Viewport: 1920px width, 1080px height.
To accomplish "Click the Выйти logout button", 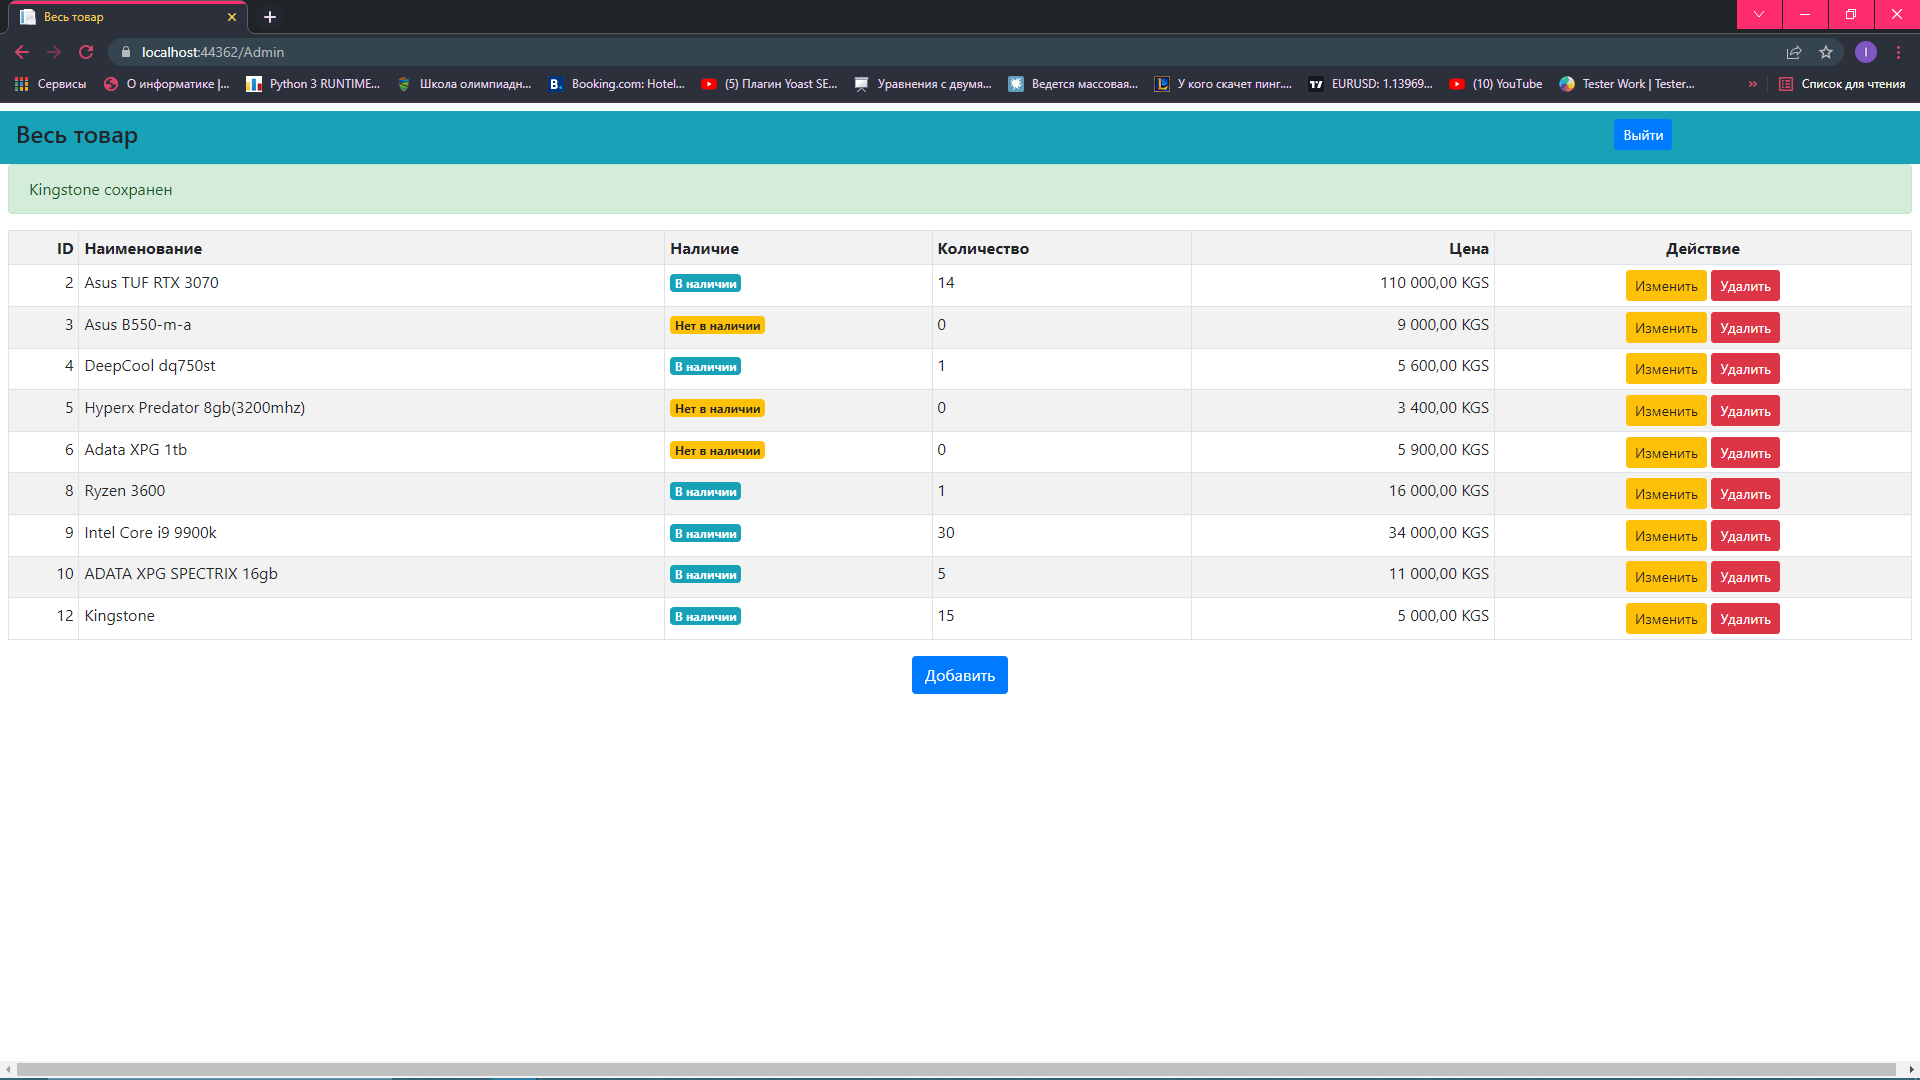I will click(1643, 135).
